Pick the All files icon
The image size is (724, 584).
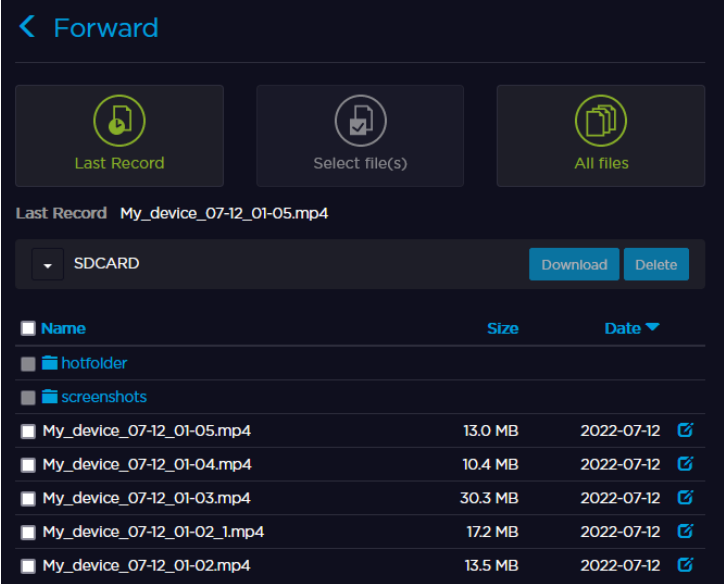point(601,120)
